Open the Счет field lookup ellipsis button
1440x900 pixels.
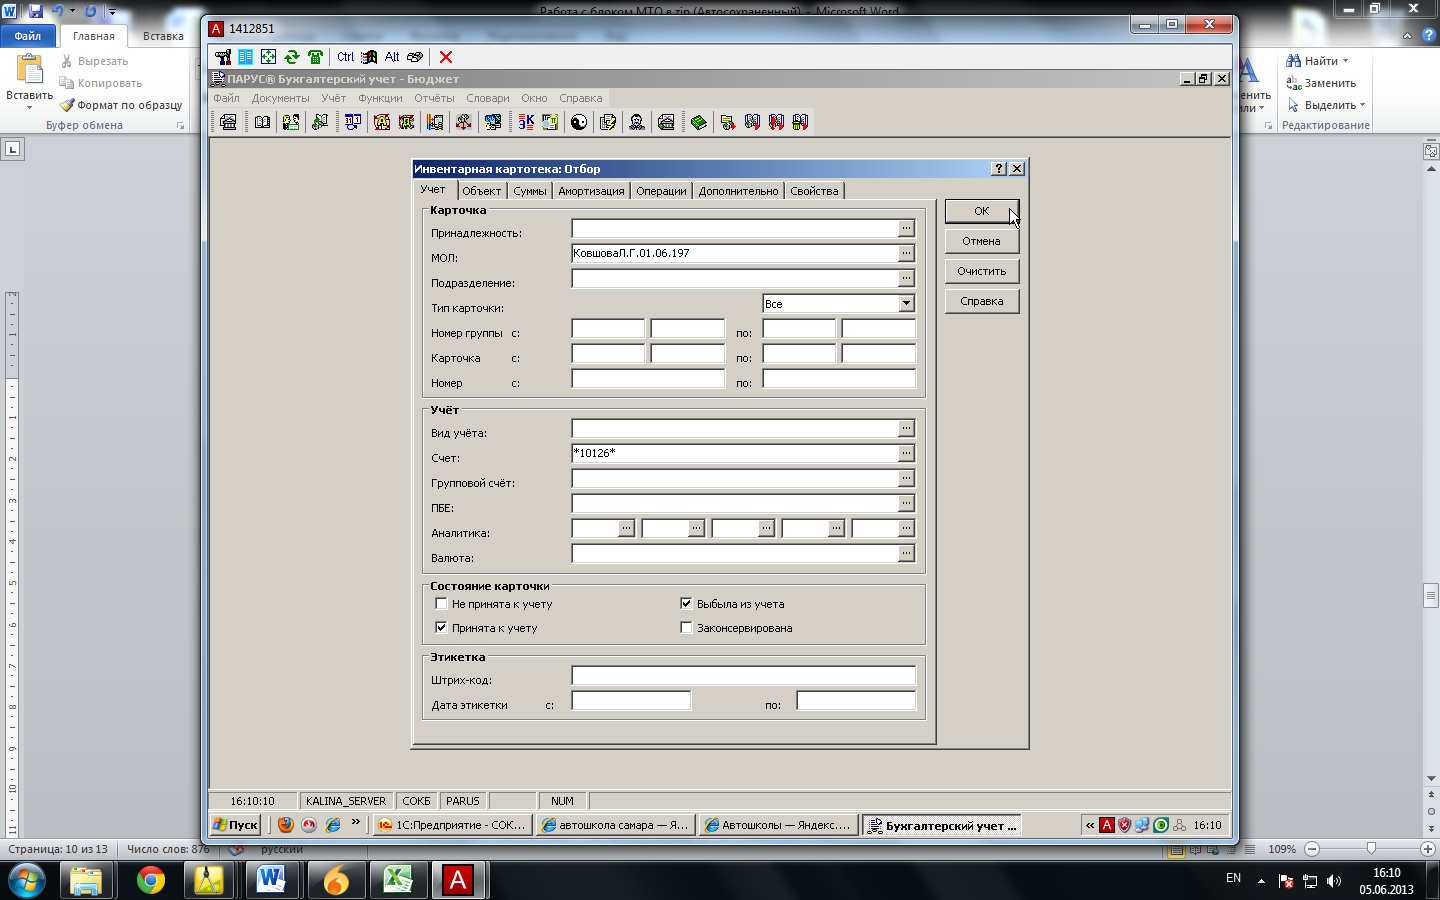click(906, 453)
